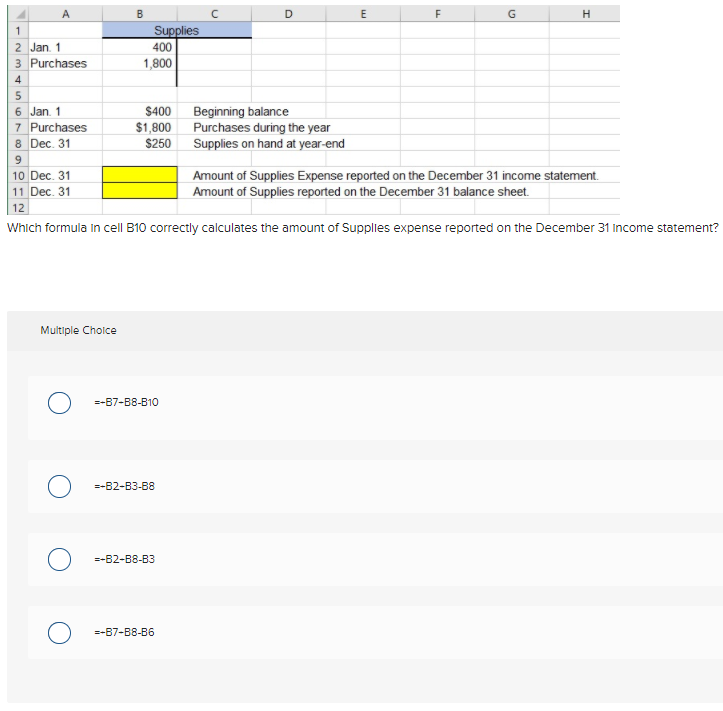Click Purchases label in row 7
Image resolution: width=723 pixels, height=711 pixels.
coord(59,128)
